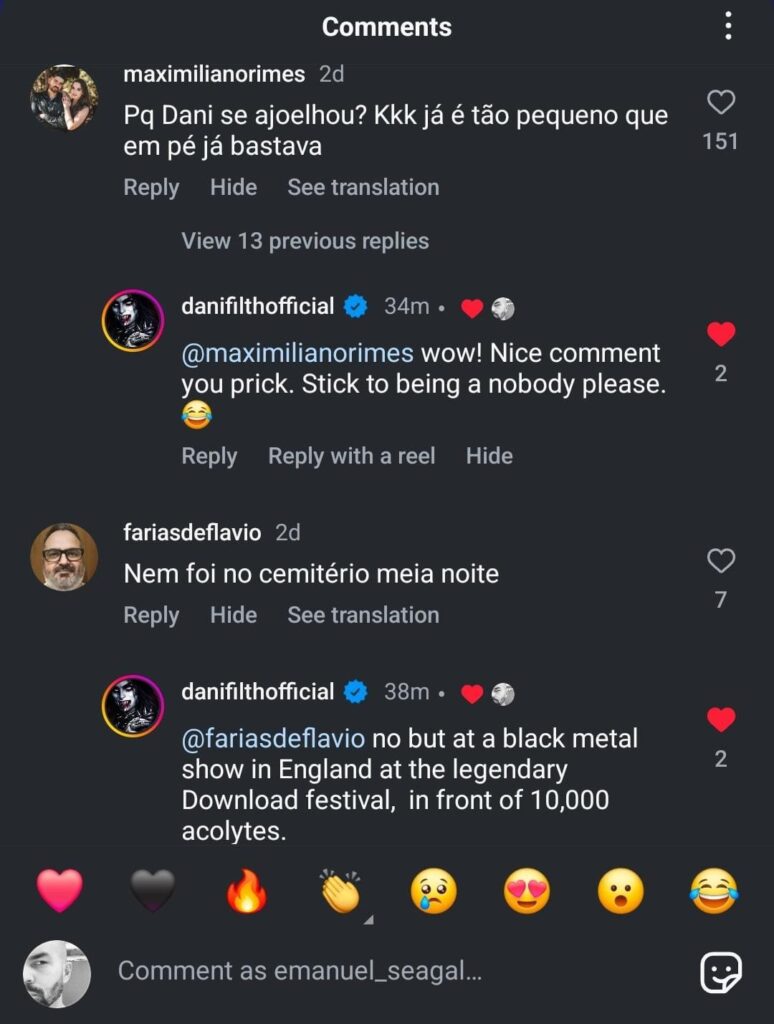The image size is (774, 1024).
Task: Tap the crying face reaction emoji
Action: tap(433, 890)
